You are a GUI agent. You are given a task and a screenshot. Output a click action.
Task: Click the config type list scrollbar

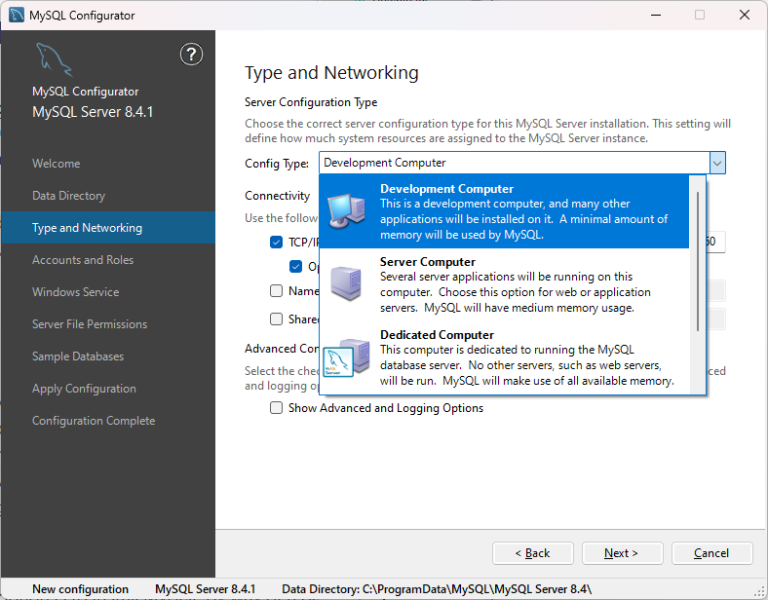point(697,262)
